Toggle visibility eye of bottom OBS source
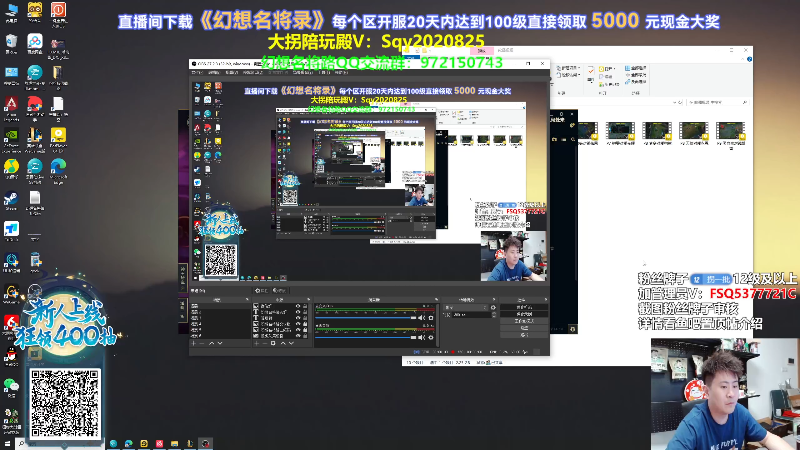Screen dimensions: 800x450 [298, 335]
